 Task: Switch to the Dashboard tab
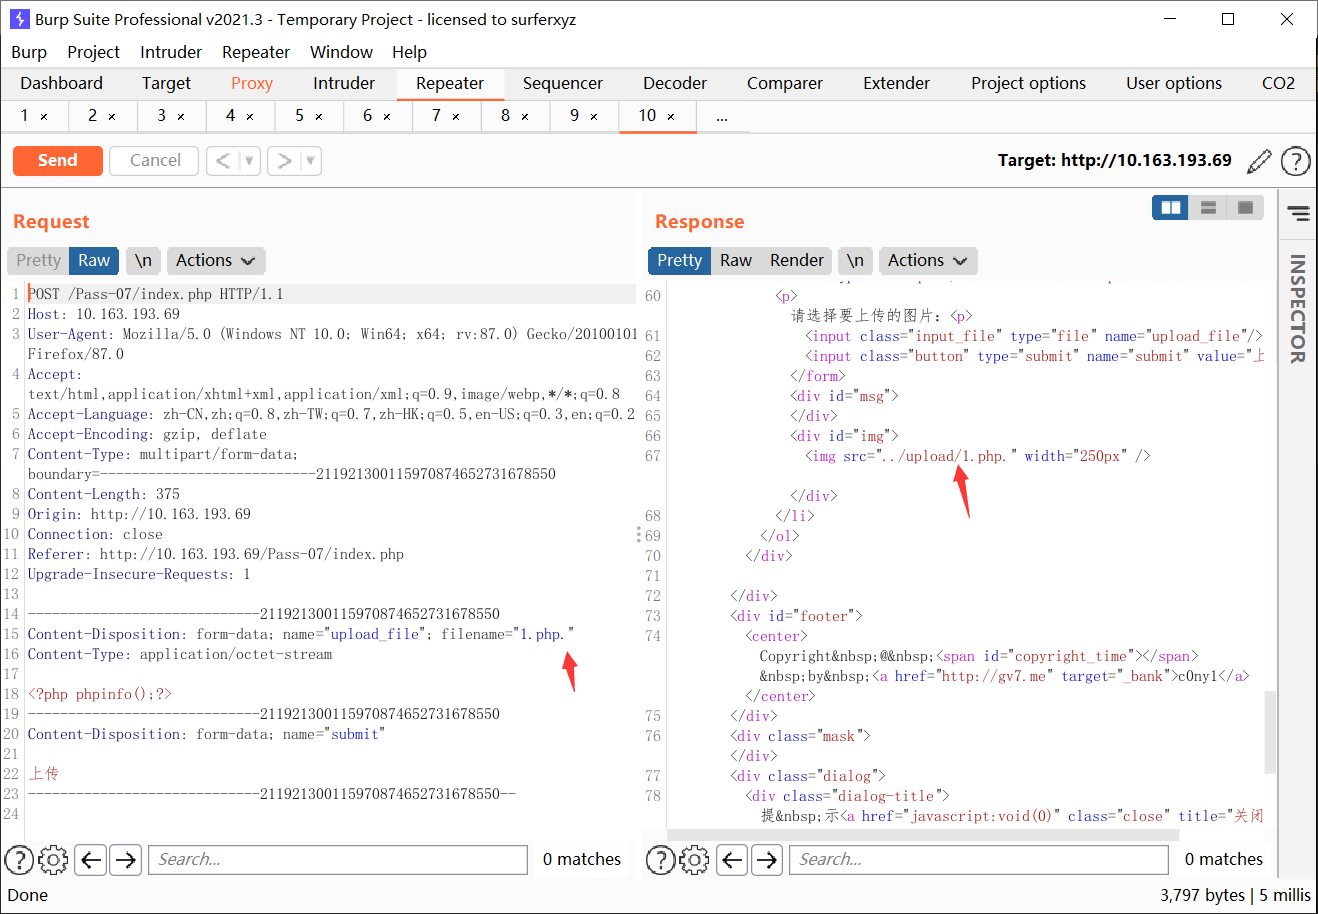pos(61,84)
